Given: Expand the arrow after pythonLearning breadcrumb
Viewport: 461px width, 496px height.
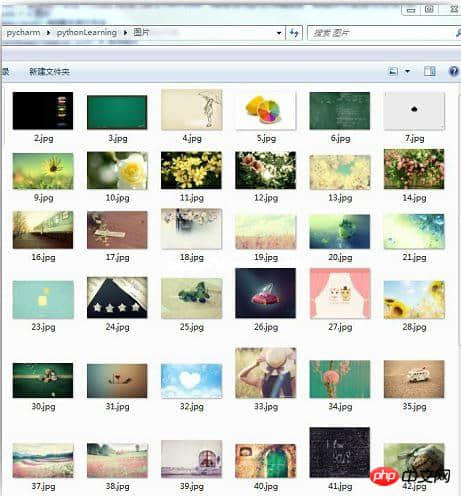Looking at the screenshot, I should (x=125, y=33).
